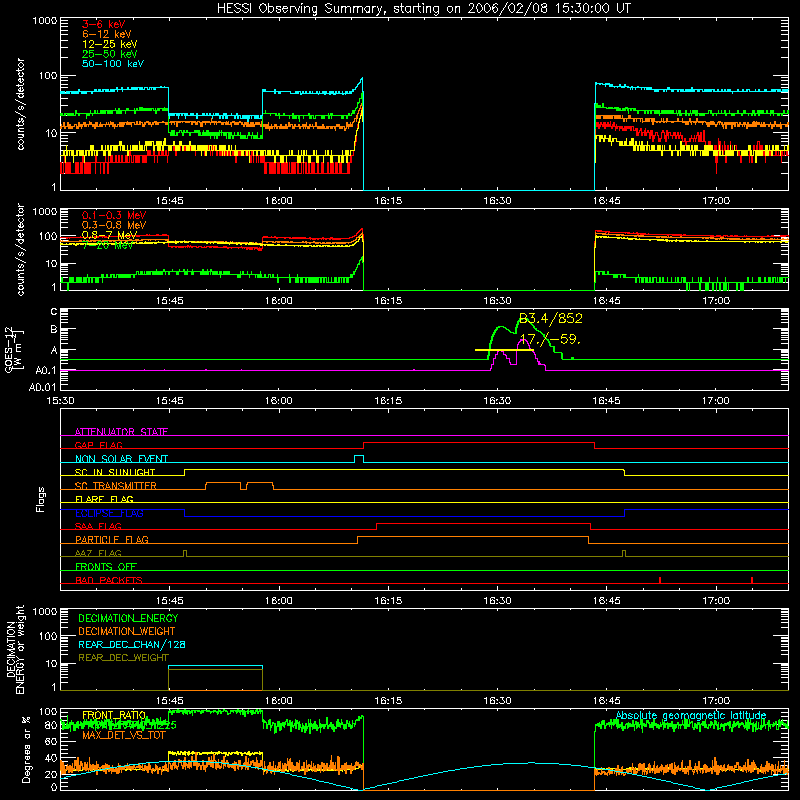
Task: Pick the cyan 50-100 keV legend label
Action: point(113,64)
